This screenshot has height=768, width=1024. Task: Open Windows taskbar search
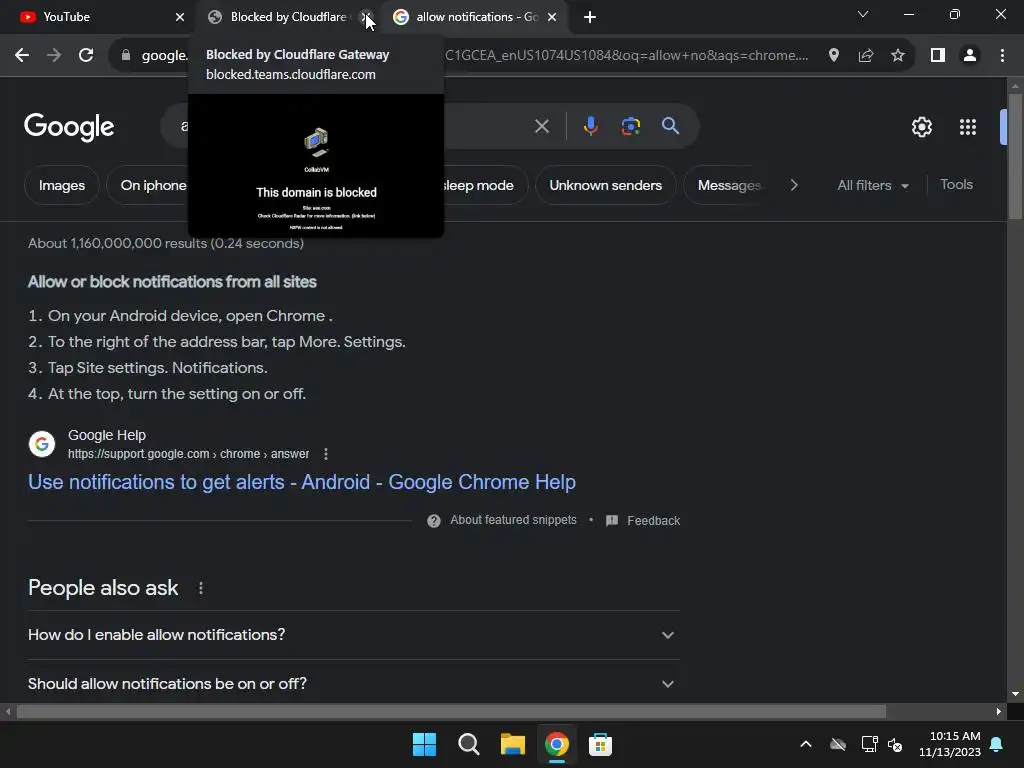pos(469,744)
